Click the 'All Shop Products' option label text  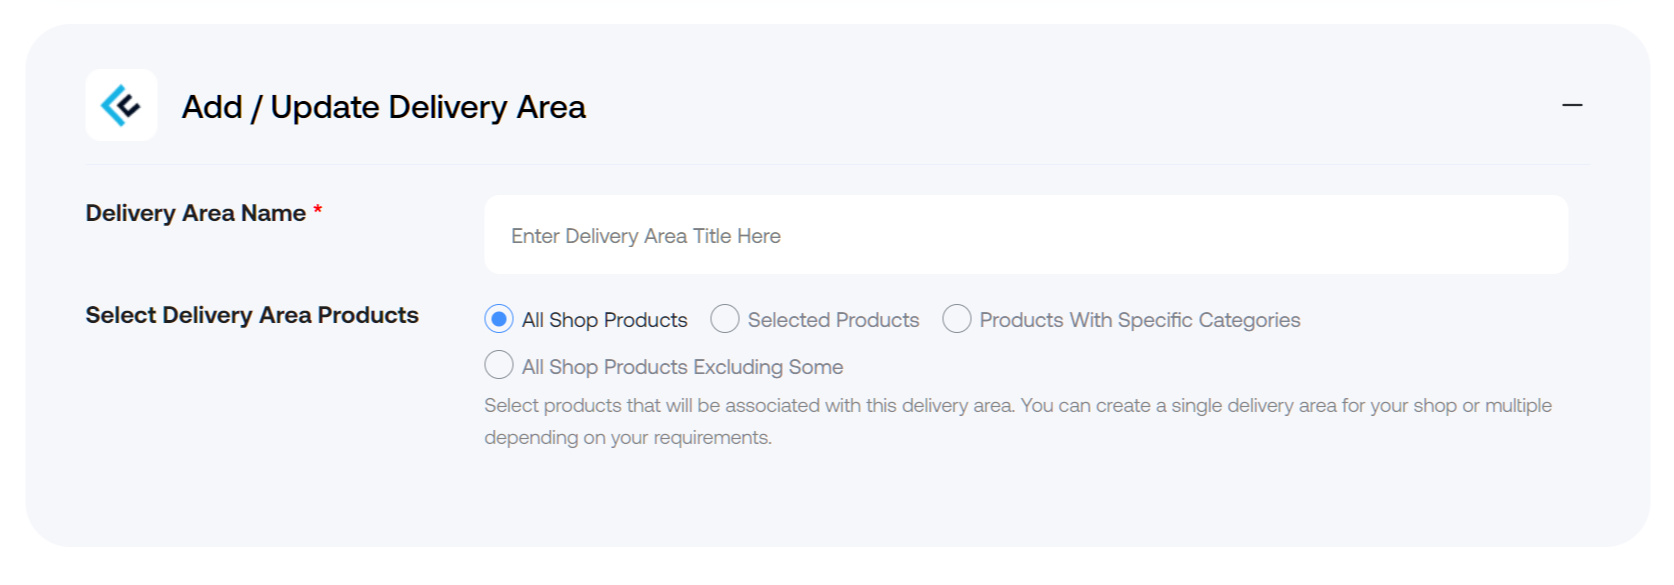(x=605, y=320)
